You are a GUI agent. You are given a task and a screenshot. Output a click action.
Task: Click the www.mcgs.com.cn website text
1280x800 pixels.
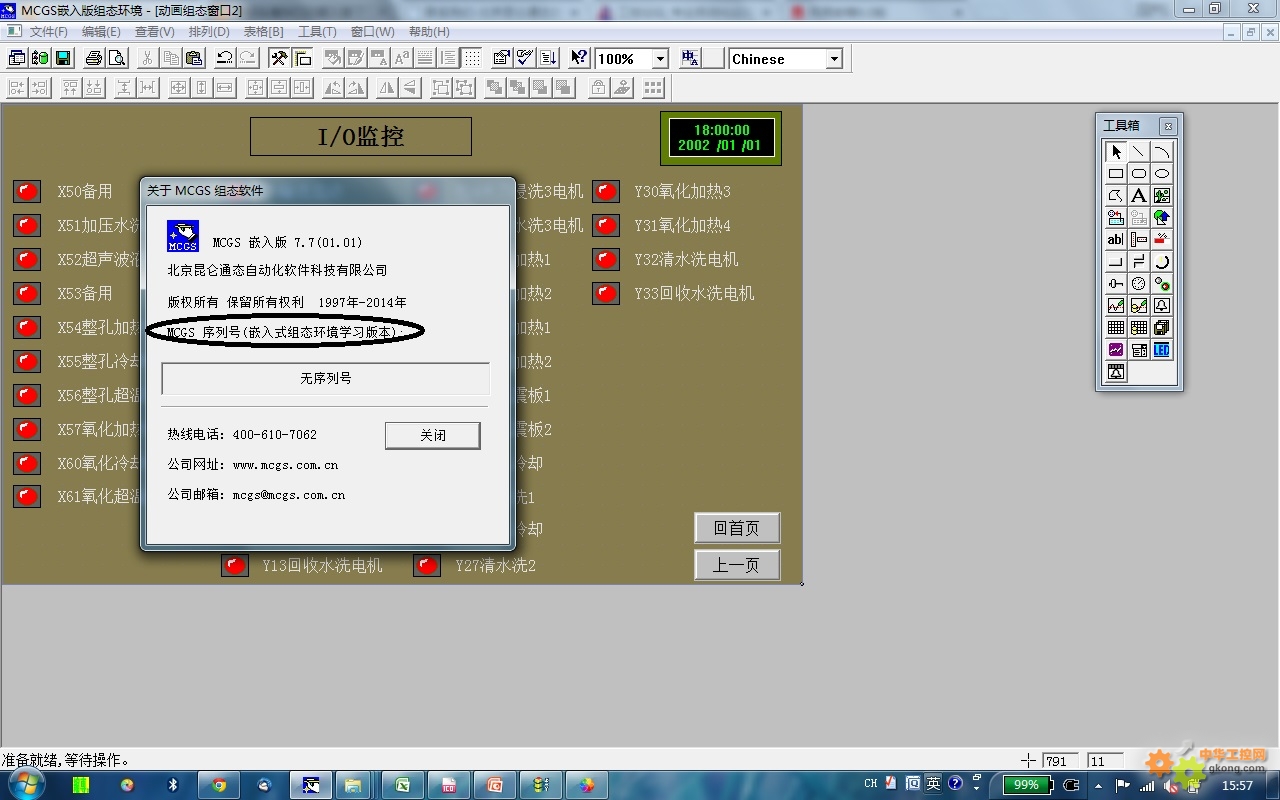click(x=286, y=465)
